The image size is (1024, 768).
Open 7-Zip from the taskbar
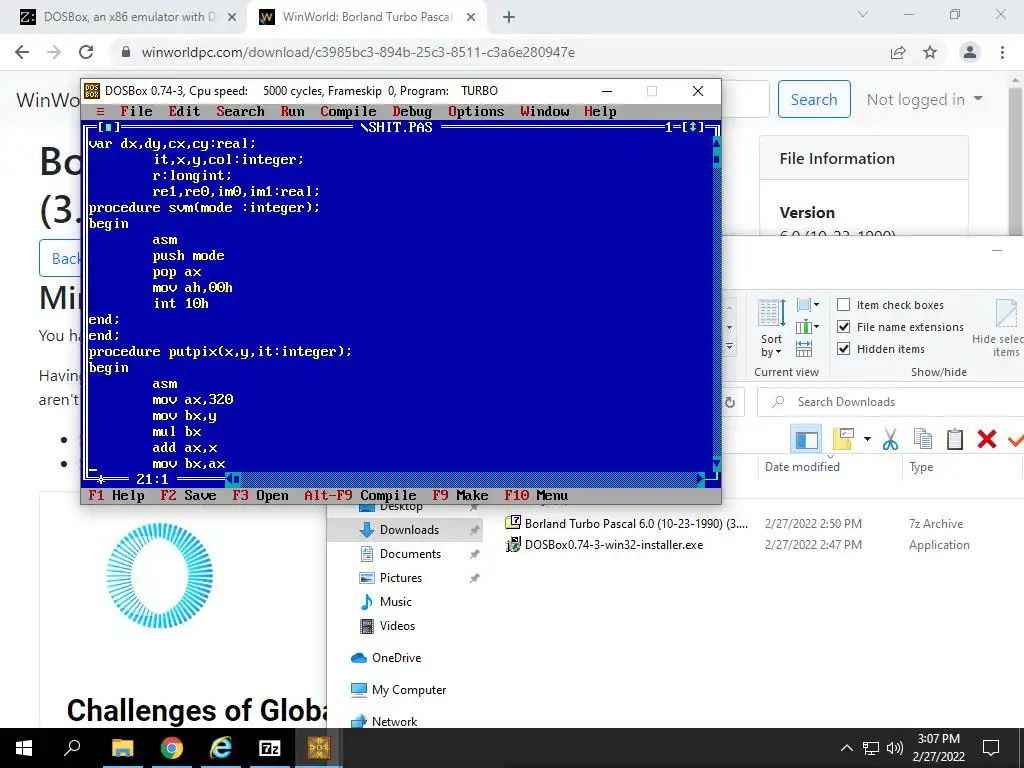coord(270,748)
